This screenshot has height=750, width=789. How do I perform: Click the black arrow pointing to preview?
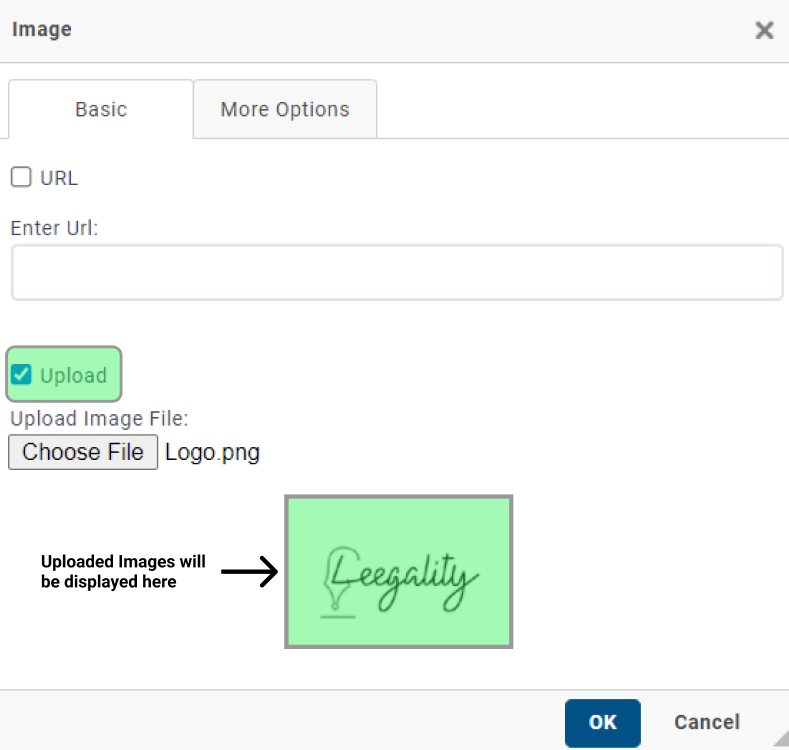tap(250, 571)
